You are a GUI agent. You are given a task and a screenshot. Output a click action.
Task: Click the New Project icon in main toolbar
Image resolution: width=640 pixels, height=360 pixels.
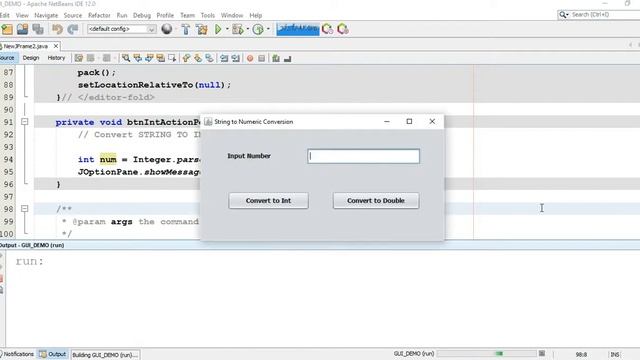[7, 29]
